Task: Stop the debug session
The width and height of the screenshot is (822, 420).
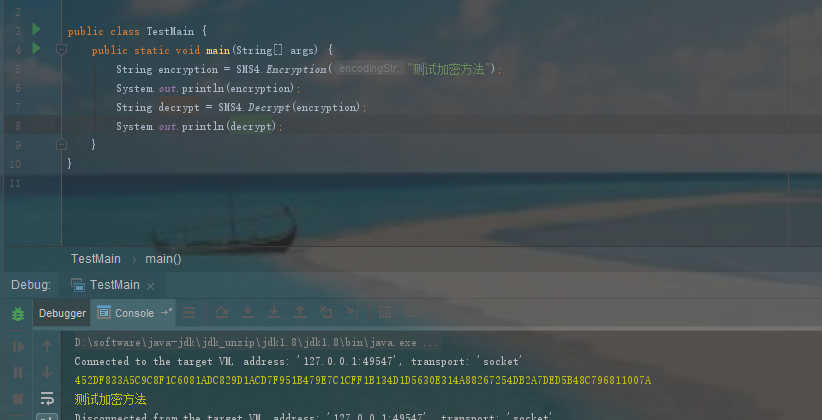Action: [18, 399]
